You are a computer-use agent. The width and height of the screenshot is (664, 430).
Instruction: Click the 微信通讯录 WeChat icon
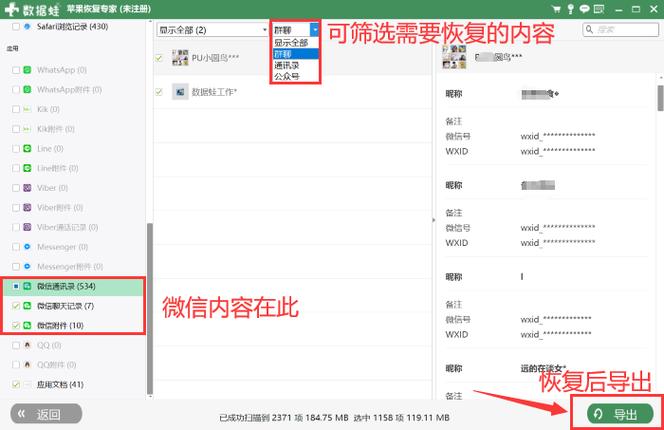[x=27, y=286]
